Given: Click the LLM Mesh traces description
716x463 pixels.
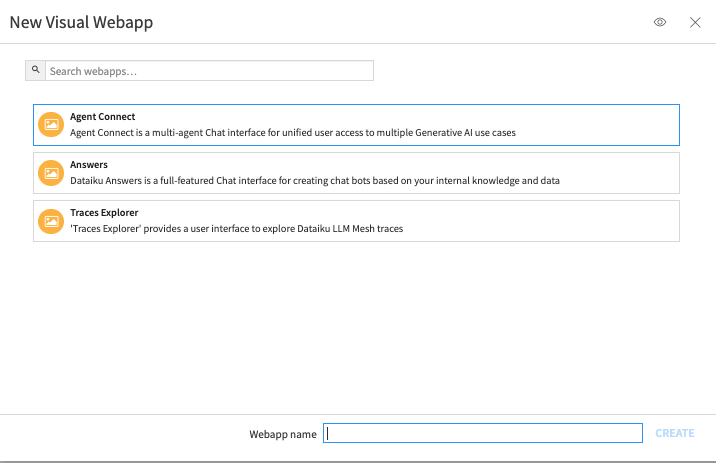Looking at the screenshot, I should click(x=237, y=228).
